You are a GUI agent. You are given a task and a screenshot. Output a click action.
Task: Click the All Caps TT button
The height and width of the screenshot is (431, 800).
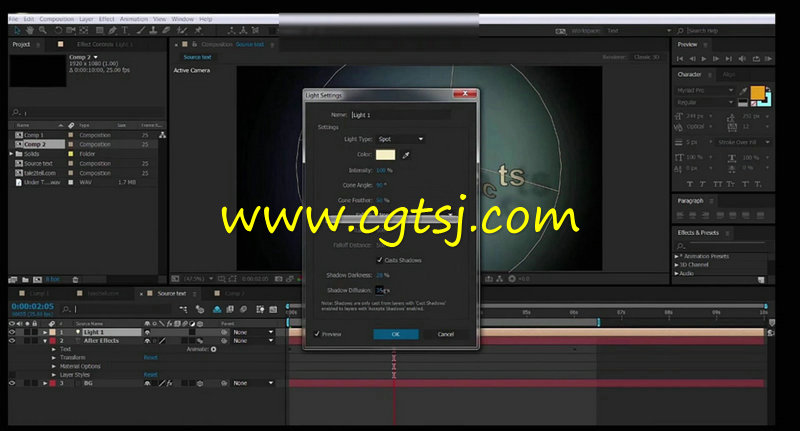[x=717, y=184]
